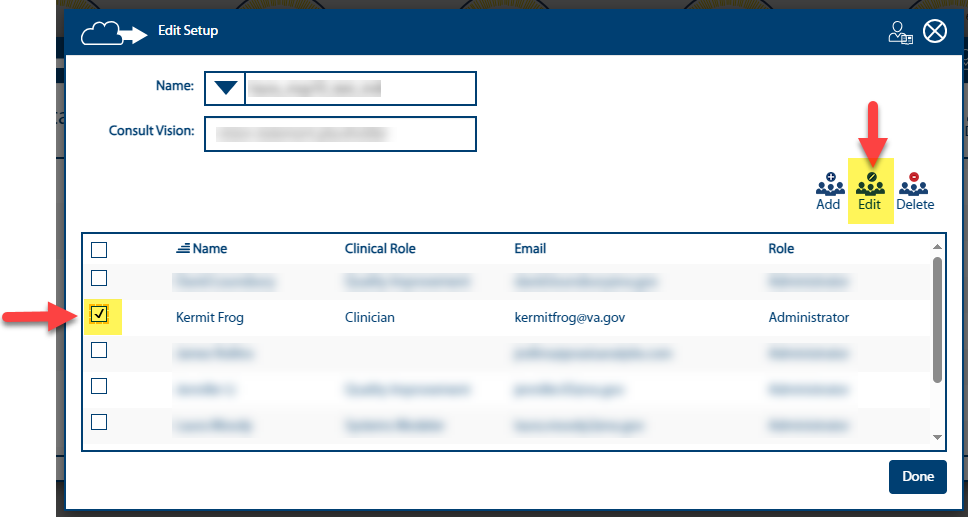Click the user list scrollbar thumb

click(937, 320)
